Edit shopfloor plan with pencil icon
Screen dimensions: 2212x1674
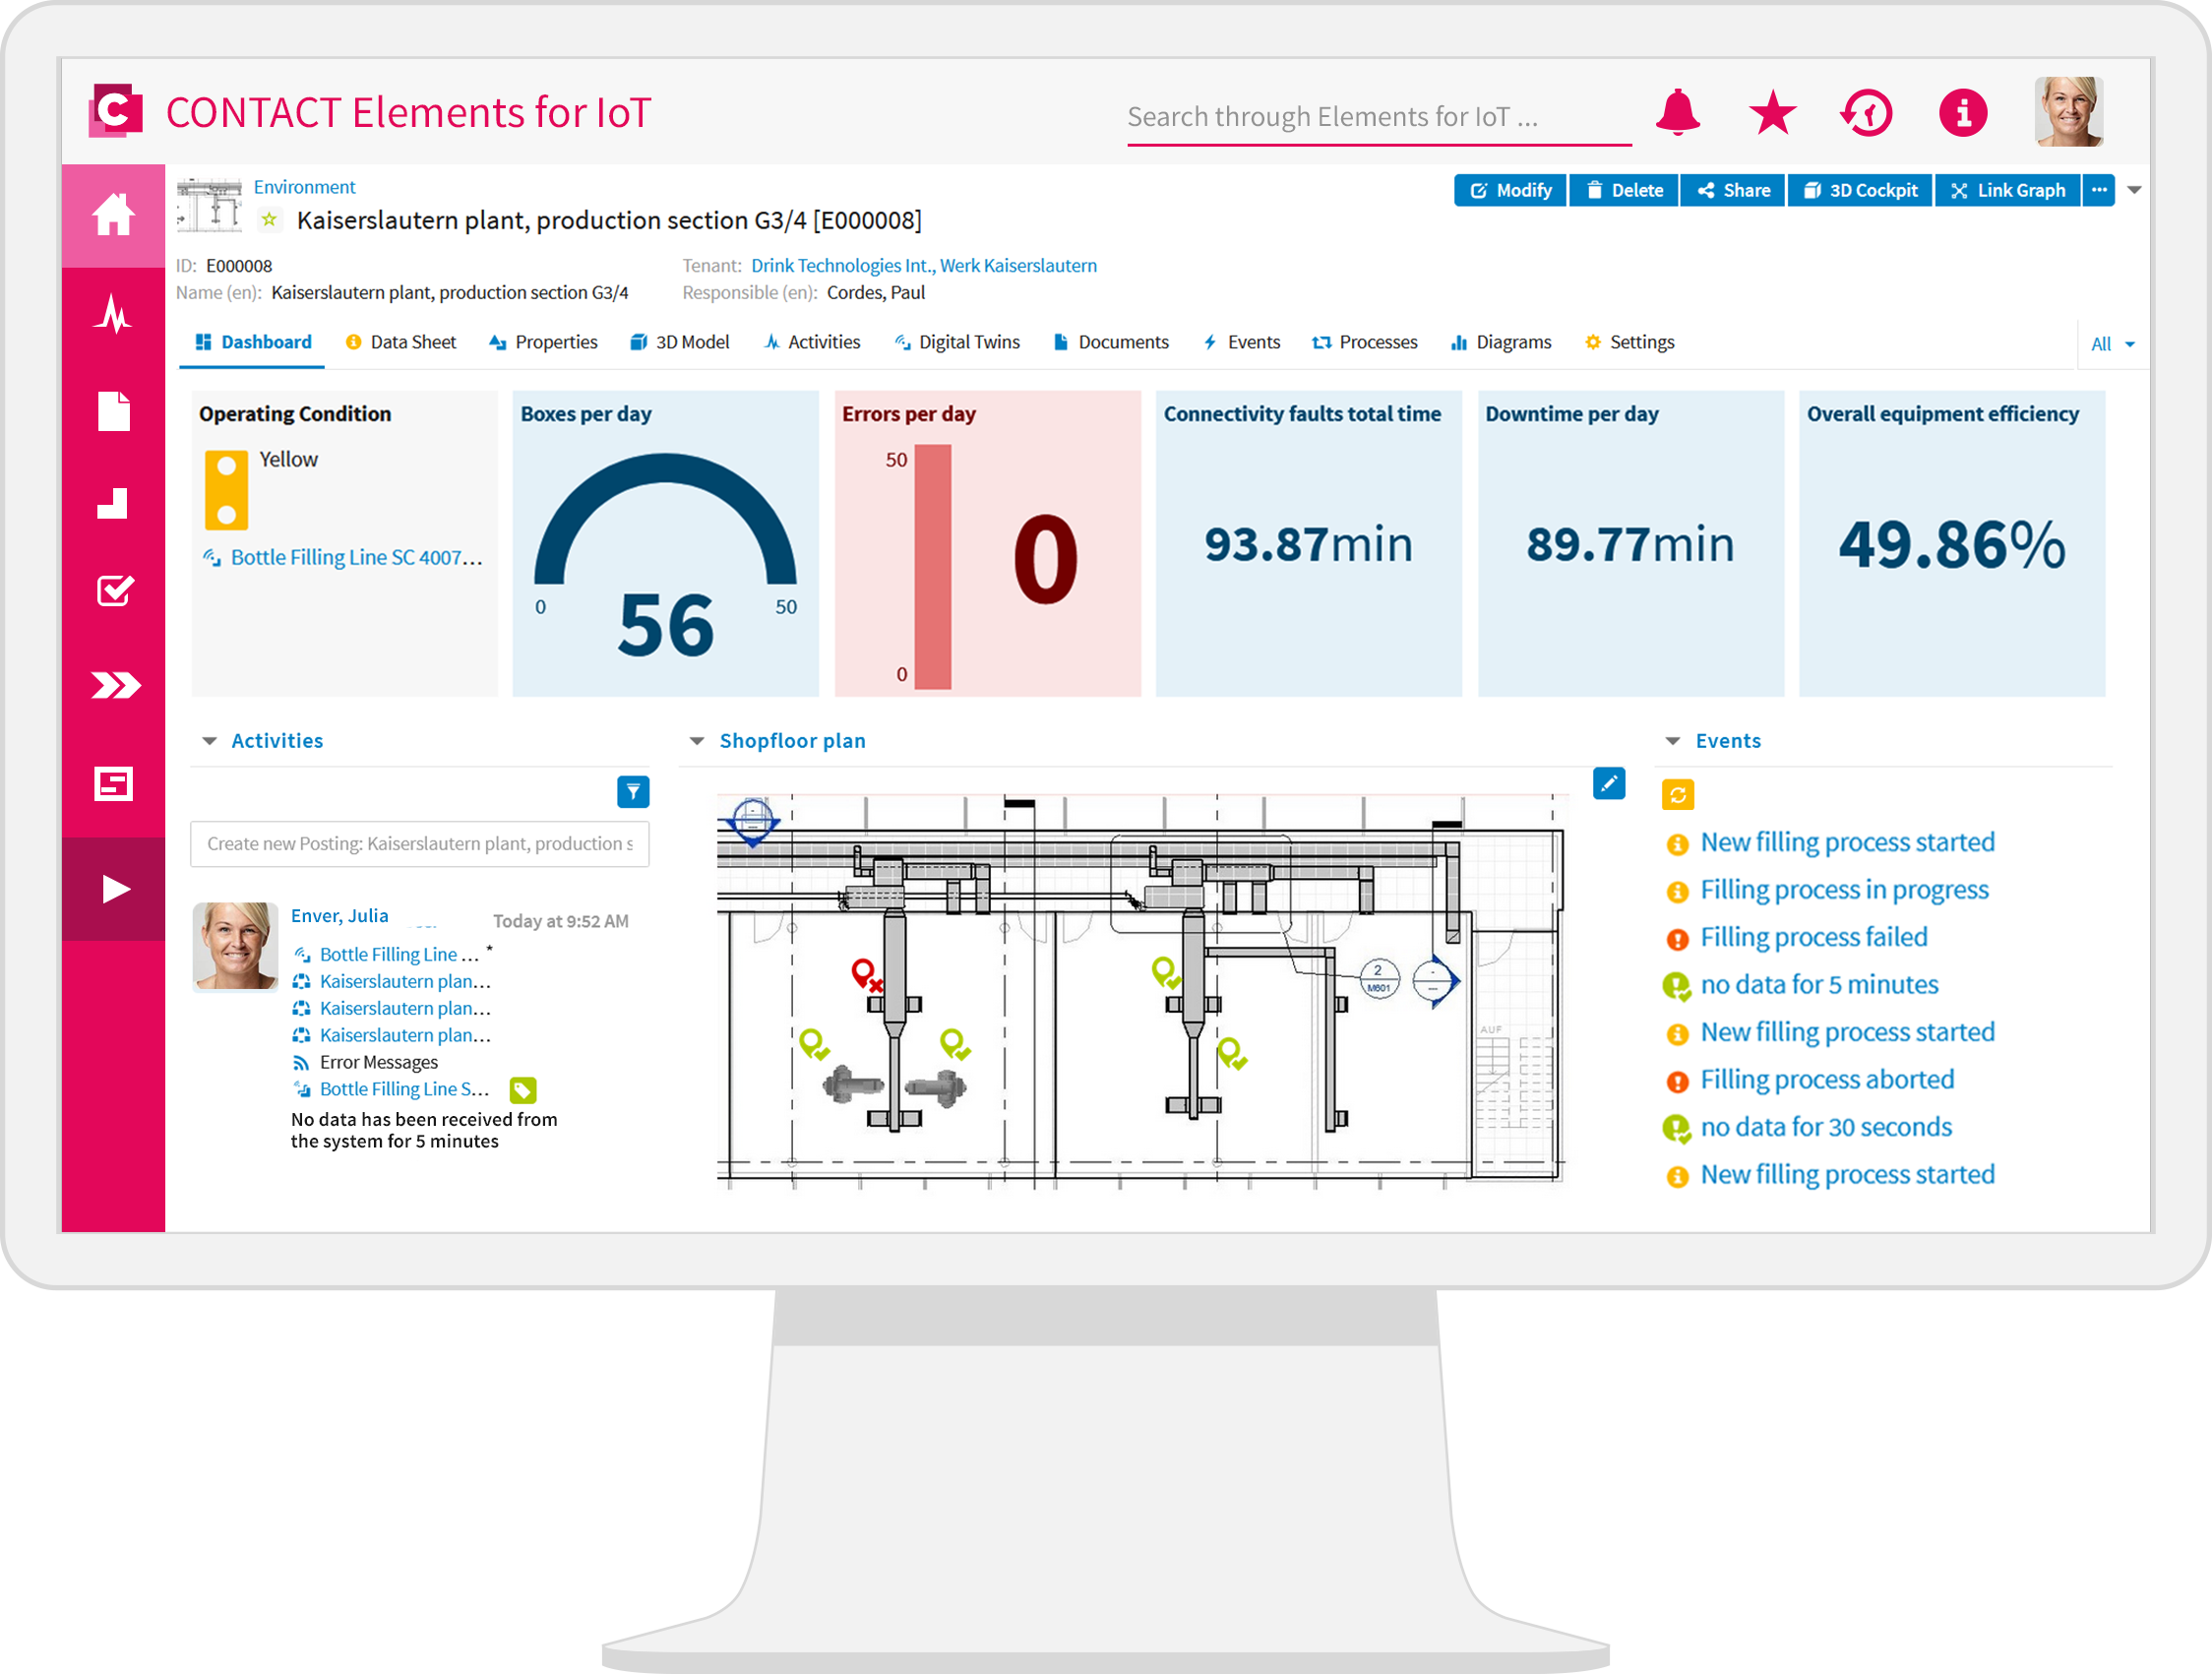[x=1608, y=783]
